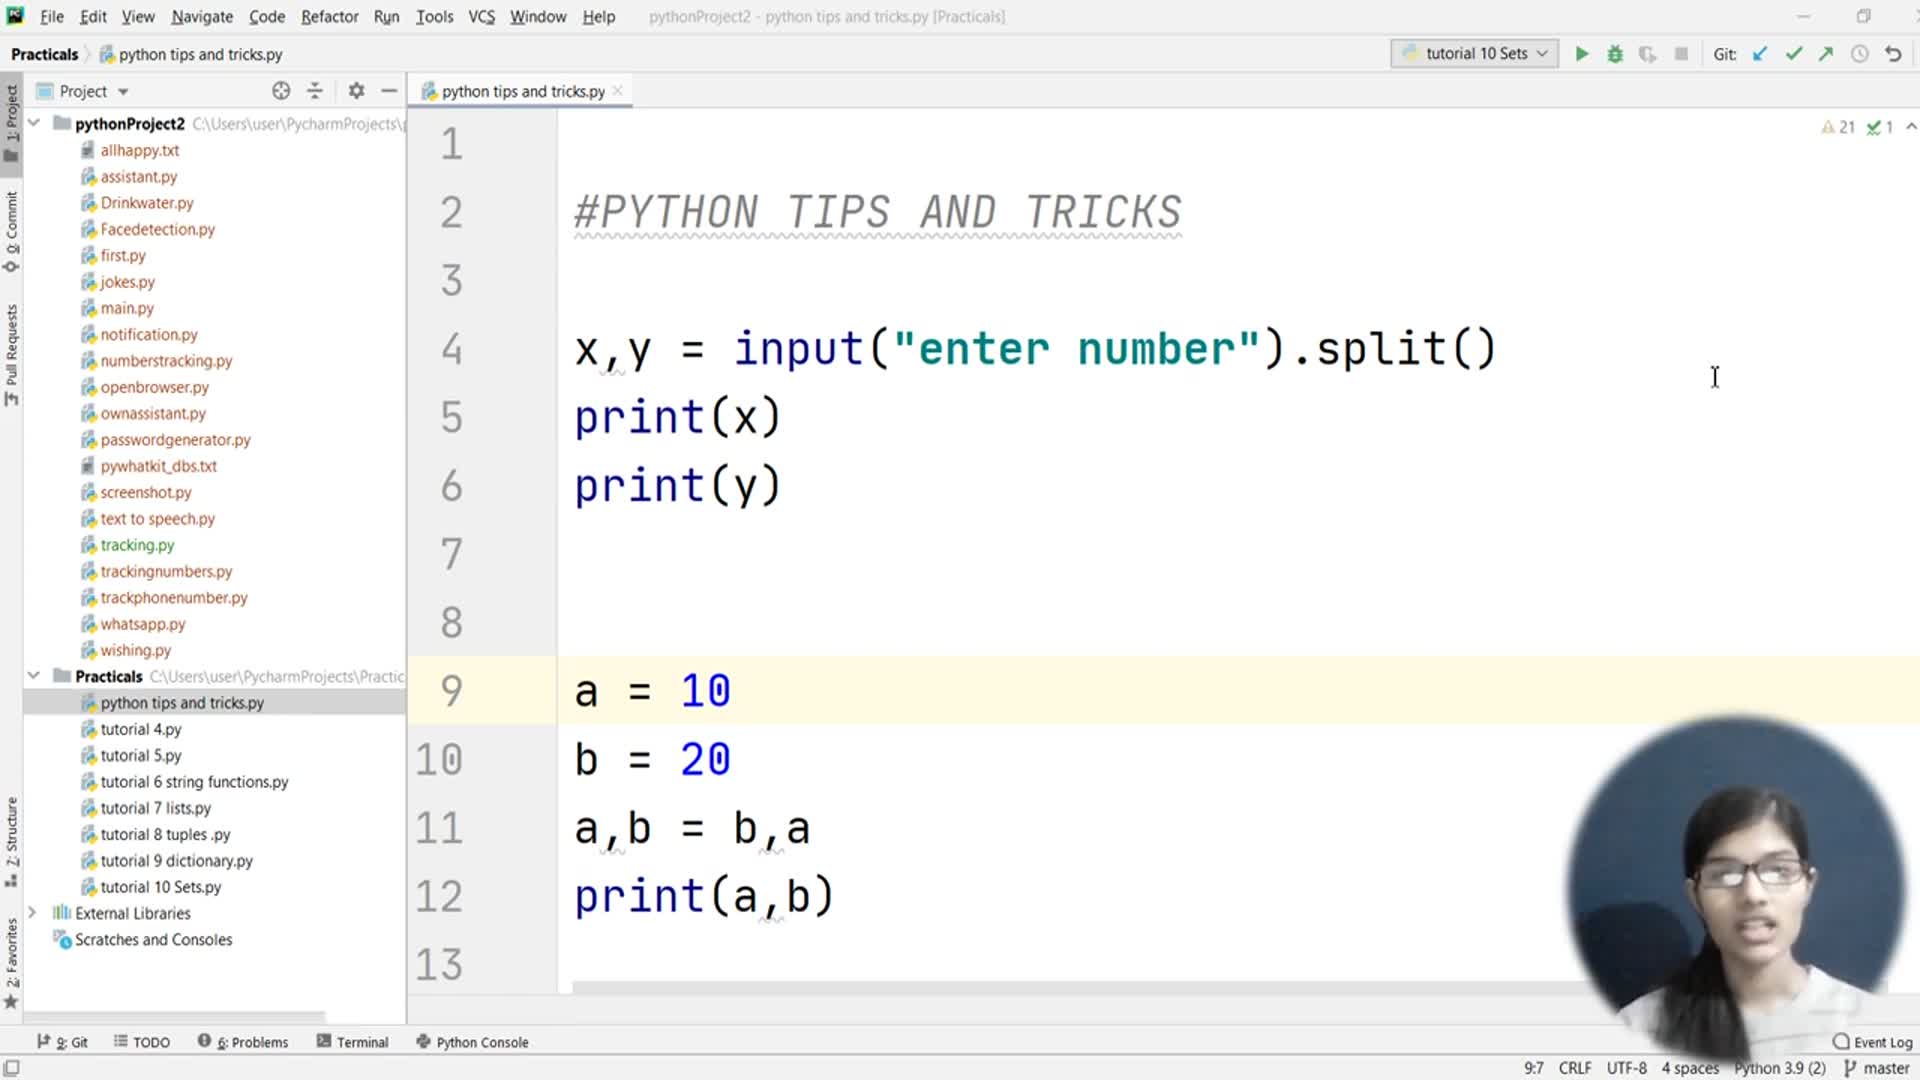Hide the Project tool window
The image size is (1920, 1080).
coord(389,91)
